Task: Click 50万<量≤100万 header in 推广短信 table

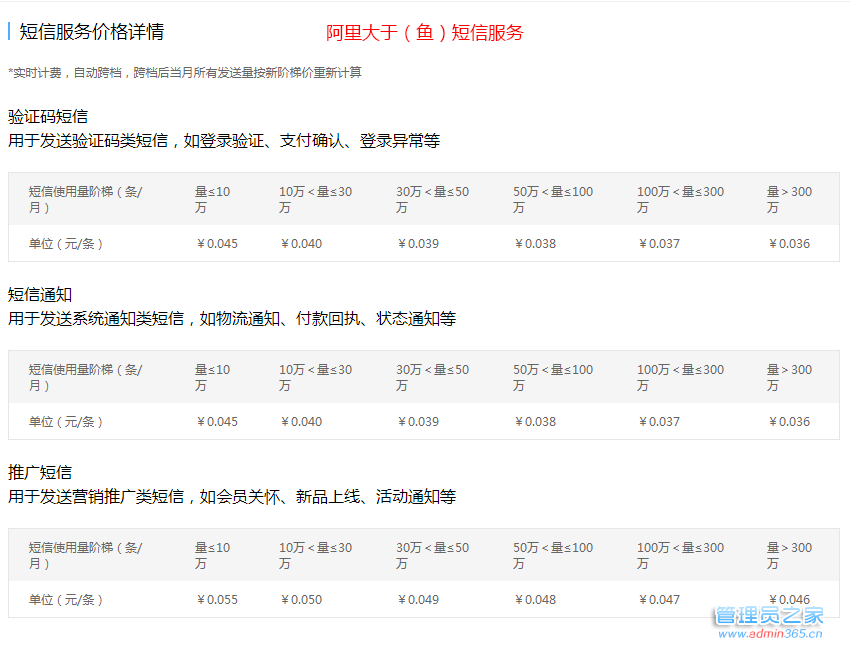Action: click(553, 556)
